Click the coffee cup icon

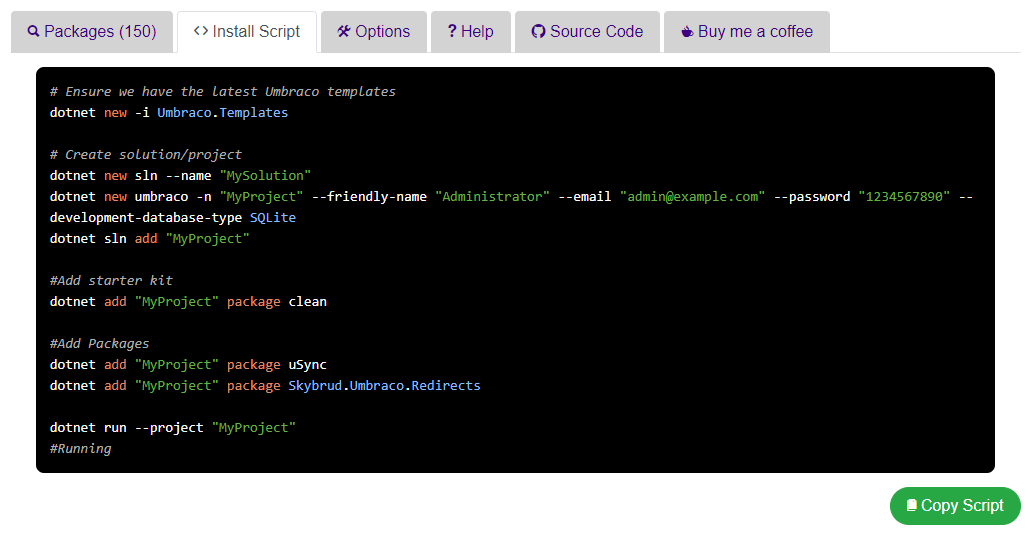click(687, 32)
